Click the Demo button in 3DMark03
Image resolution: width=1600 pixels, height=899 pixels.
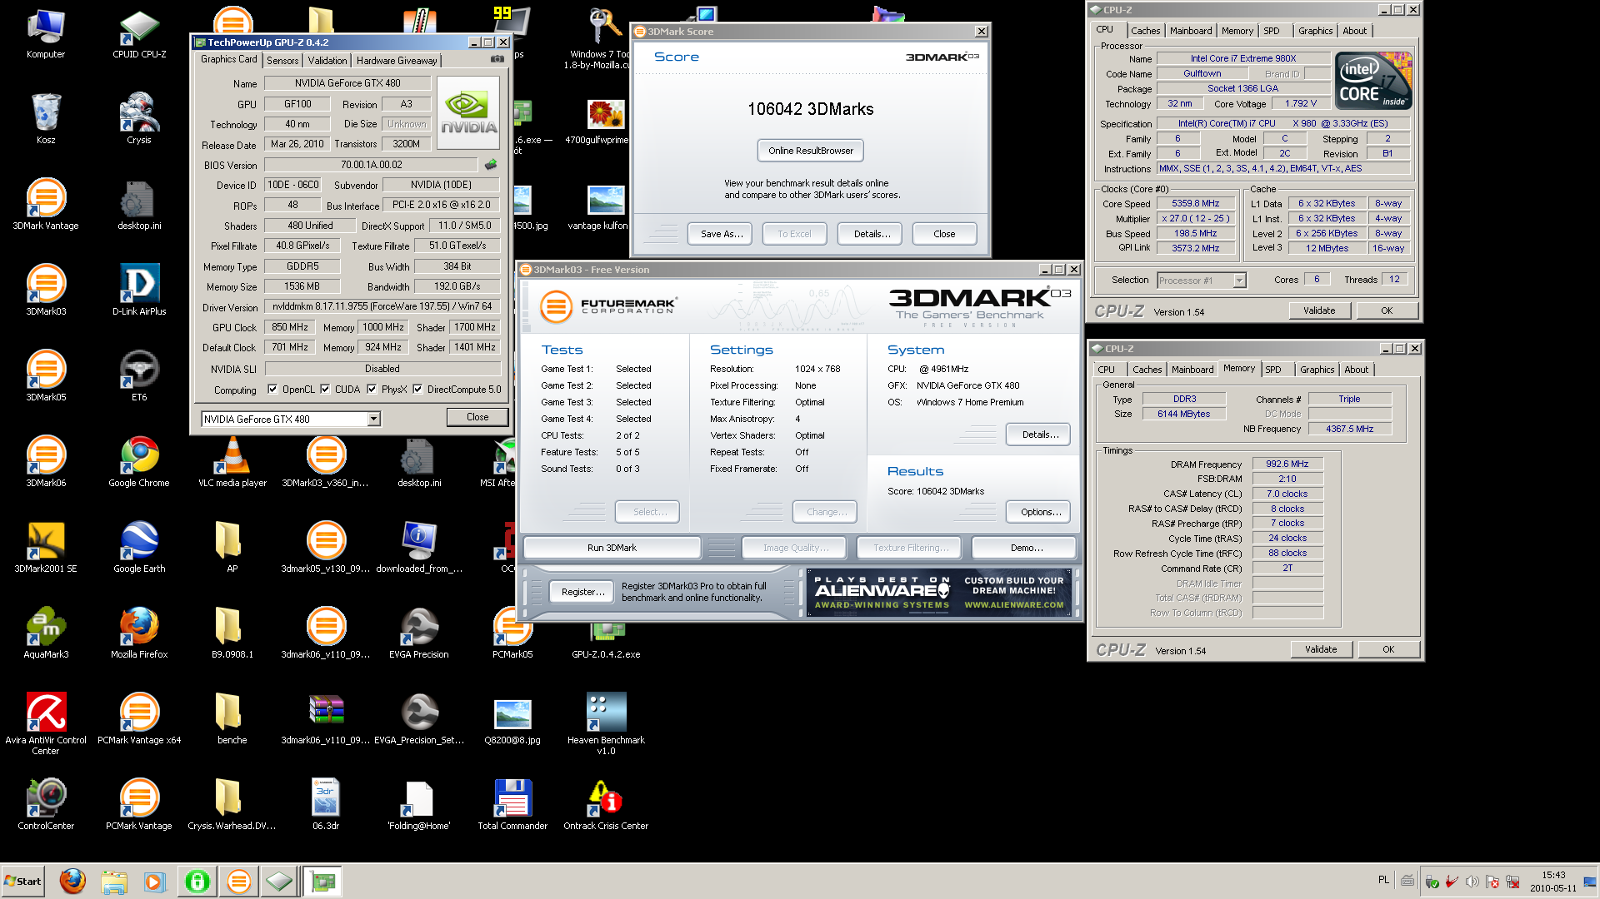[1026, 547]
